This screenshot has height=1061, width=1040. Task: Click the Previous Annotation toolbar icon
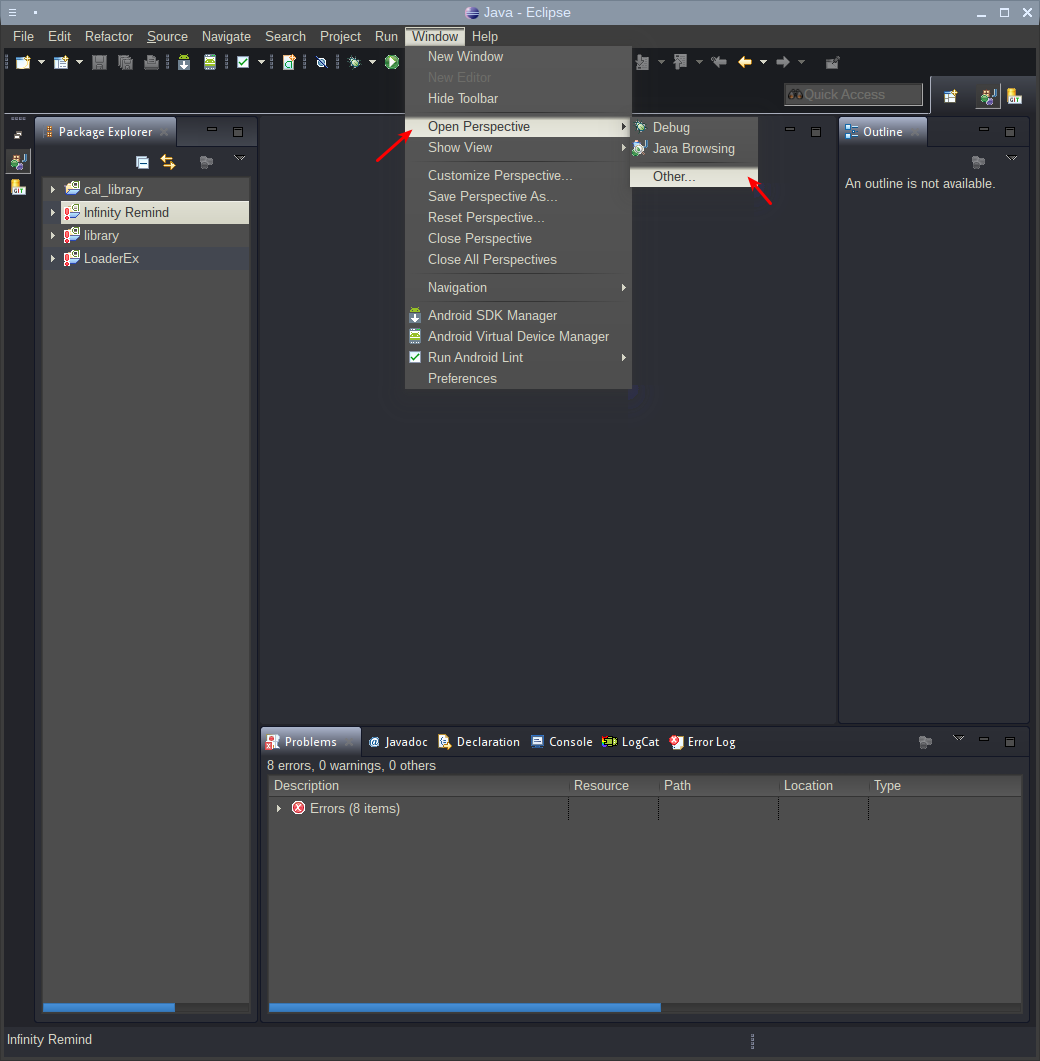680,63
